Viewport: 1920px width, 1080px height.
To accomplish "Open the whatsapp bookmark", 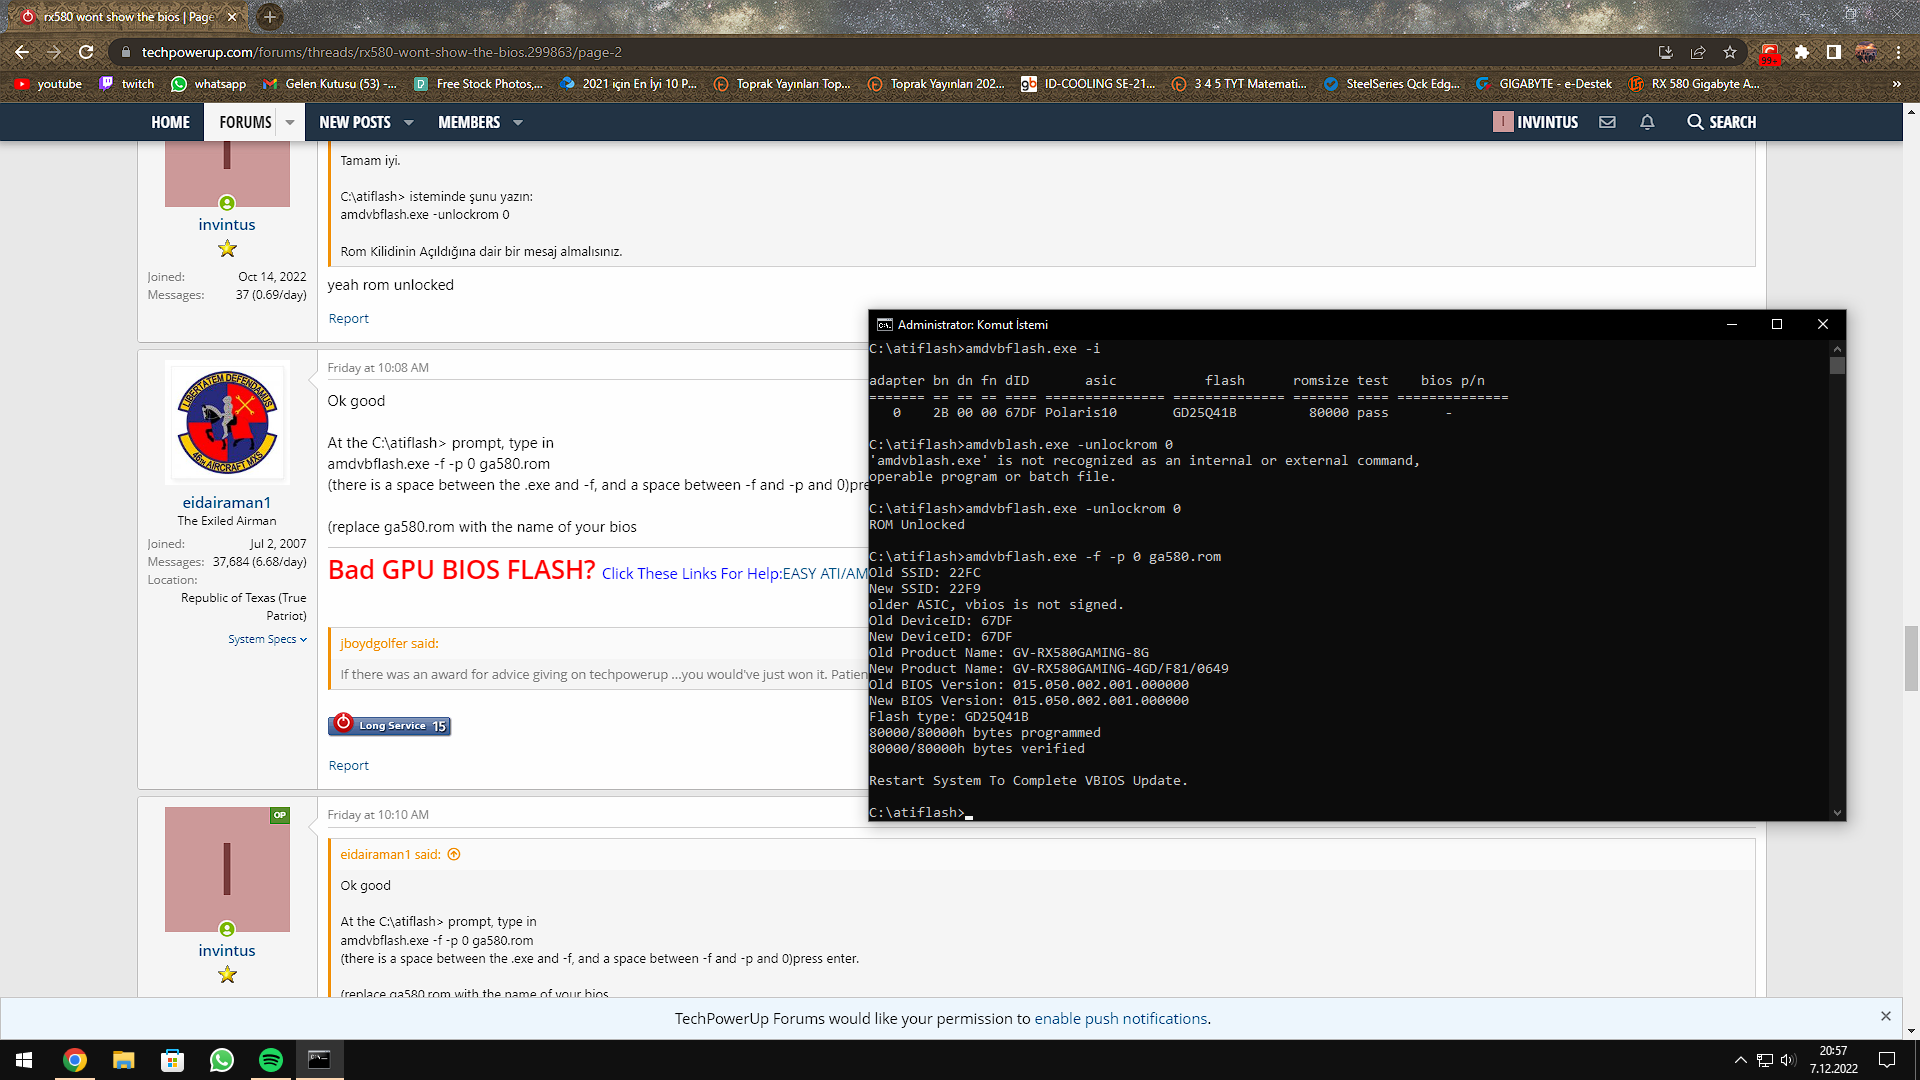I will point(208,84).
